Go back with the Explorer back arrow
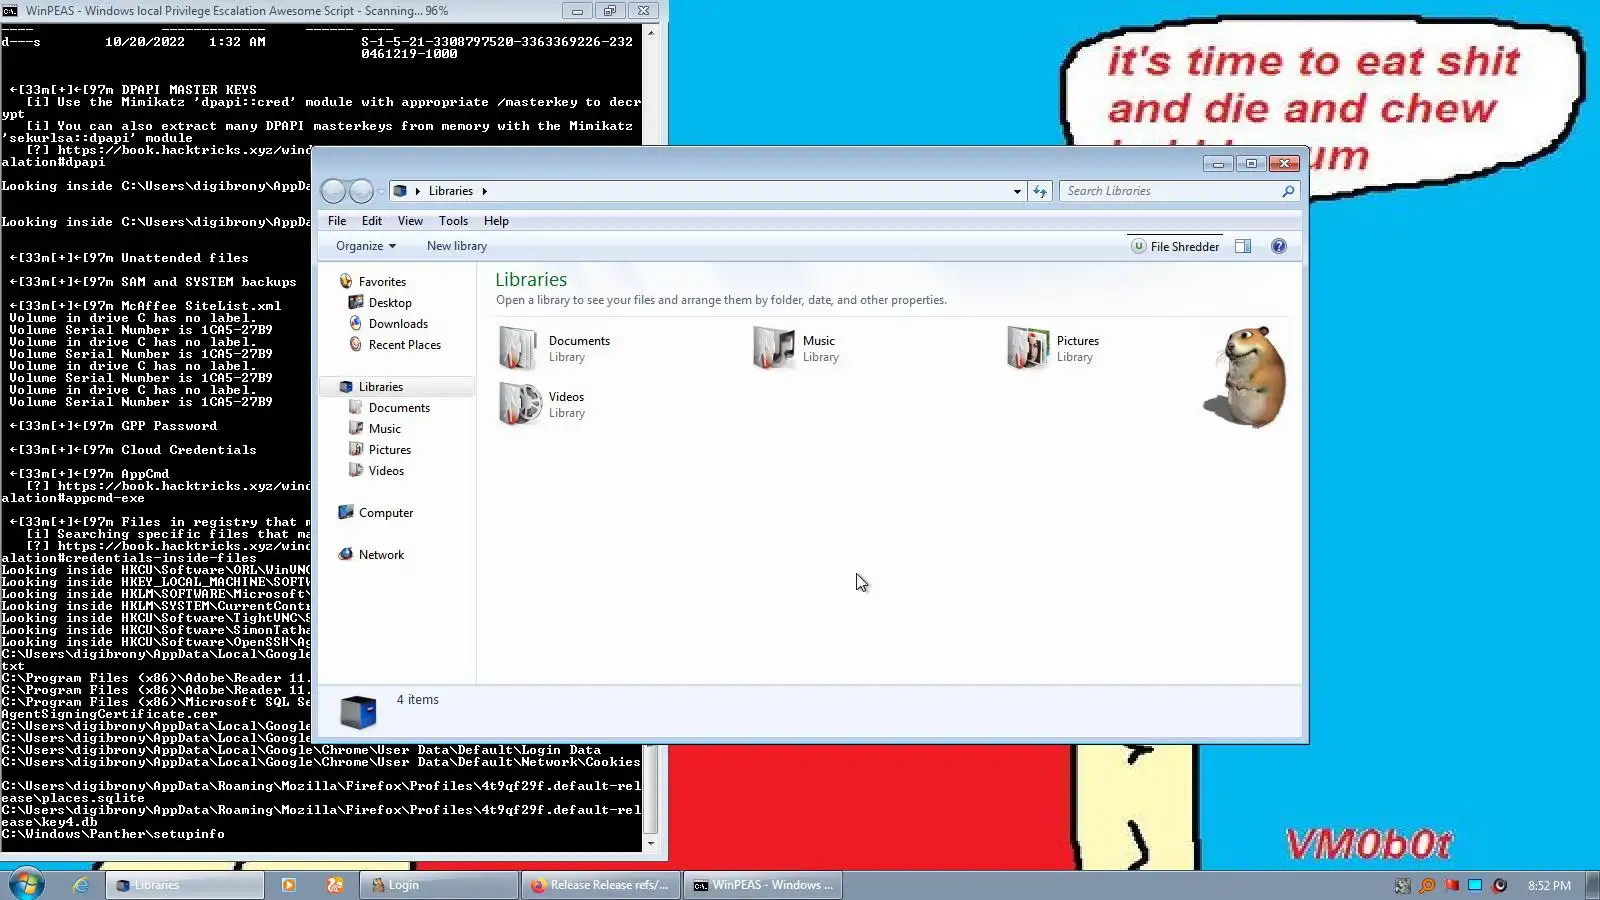This screenshot has height=900, width=1600. coord(334,191)
